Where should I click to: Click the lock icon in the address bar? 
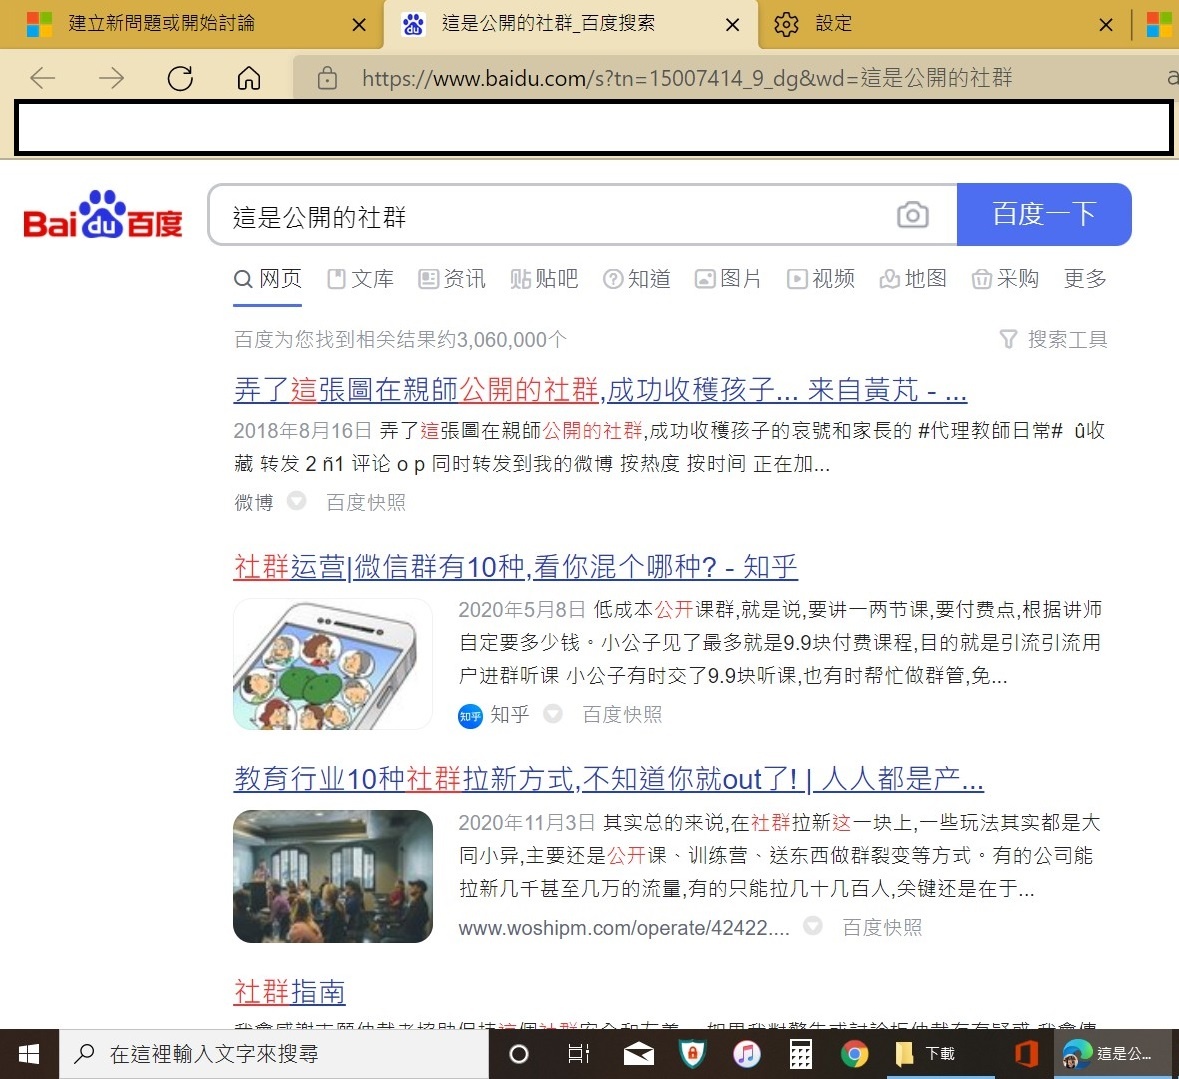tap(326, 78)
